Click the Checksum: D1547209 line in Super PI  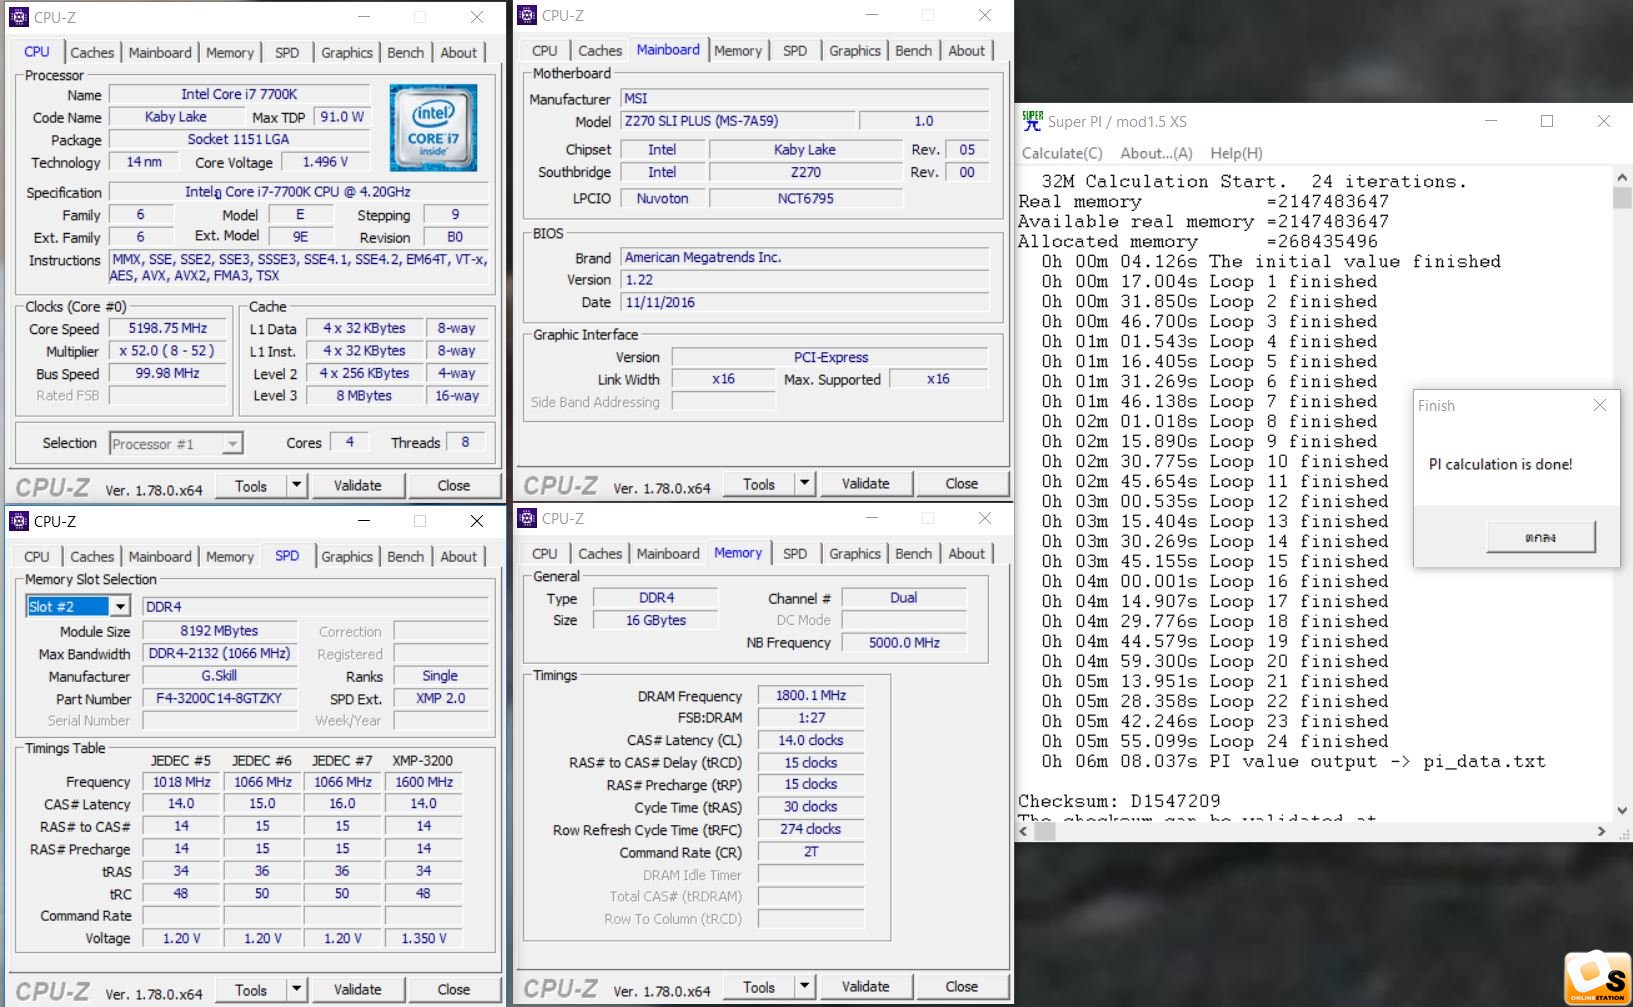(1118, 801)
